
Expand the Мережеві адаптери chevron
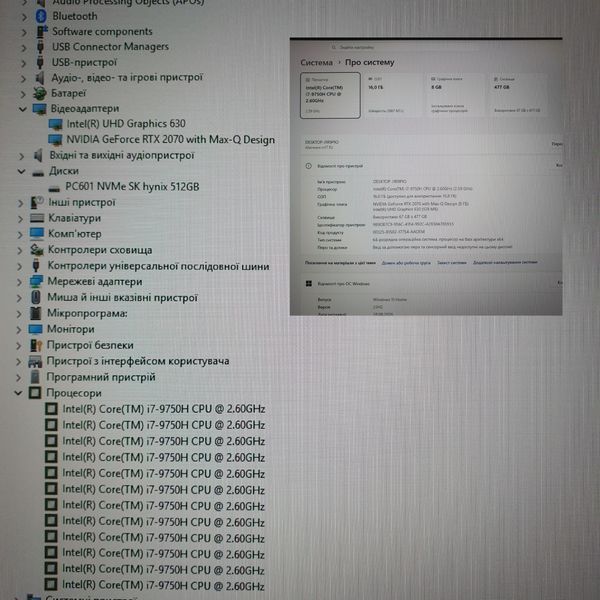click(20, 283)
